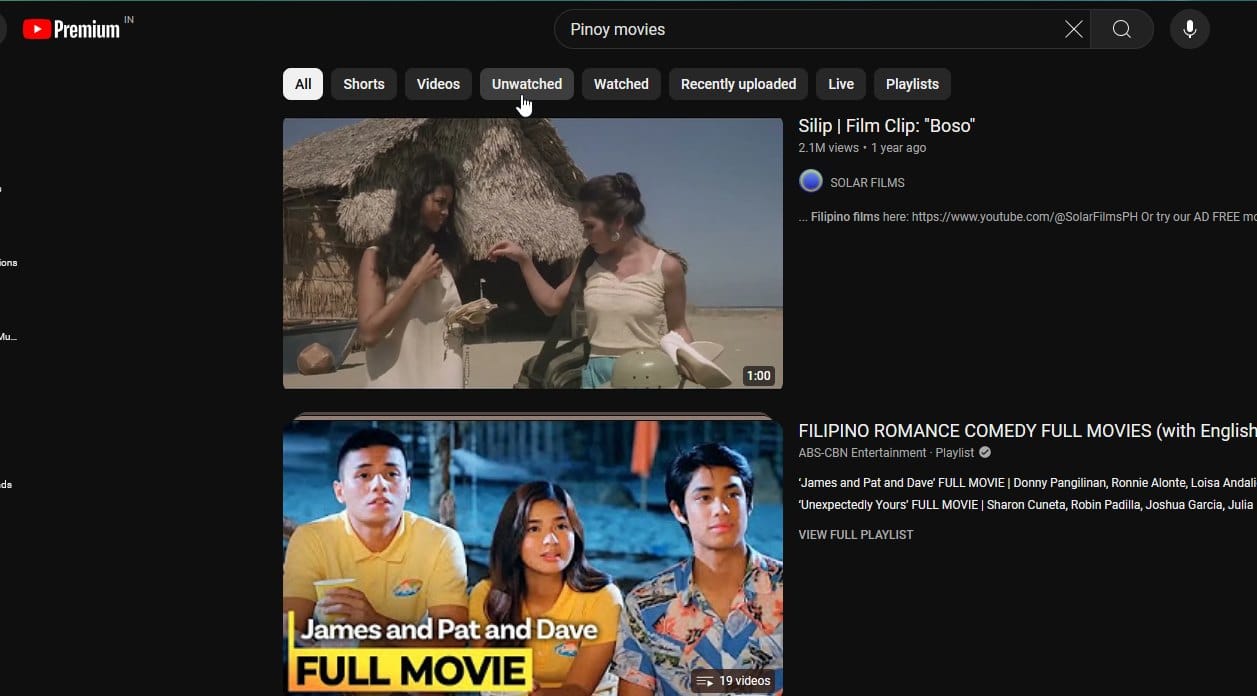Viewport: 1257px width, 696px height.
Task: Filter results by Shorts
Action: 364,84
